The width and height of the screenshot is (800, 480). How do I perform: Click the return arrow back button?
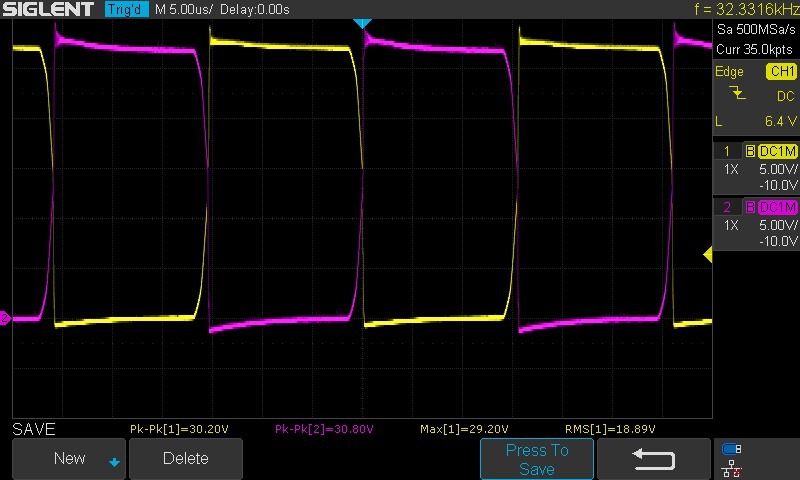point(653,459)
